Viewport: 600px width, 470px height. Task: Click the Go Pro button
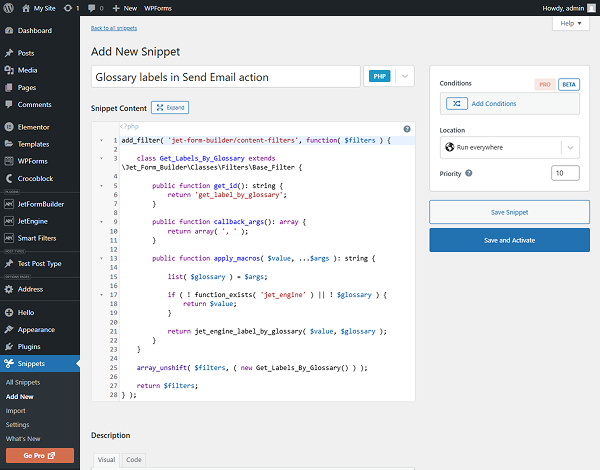(40, 455)
